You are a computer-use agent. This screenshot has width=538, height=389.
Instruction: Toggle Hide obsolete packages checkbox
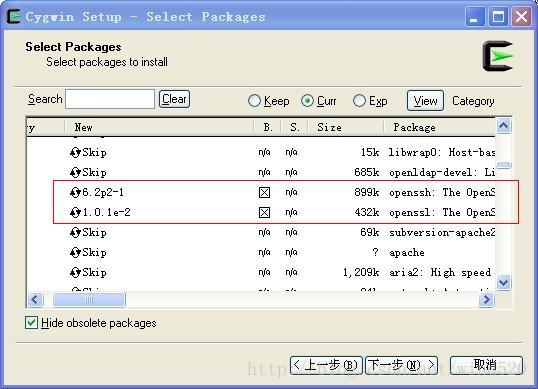31,323
